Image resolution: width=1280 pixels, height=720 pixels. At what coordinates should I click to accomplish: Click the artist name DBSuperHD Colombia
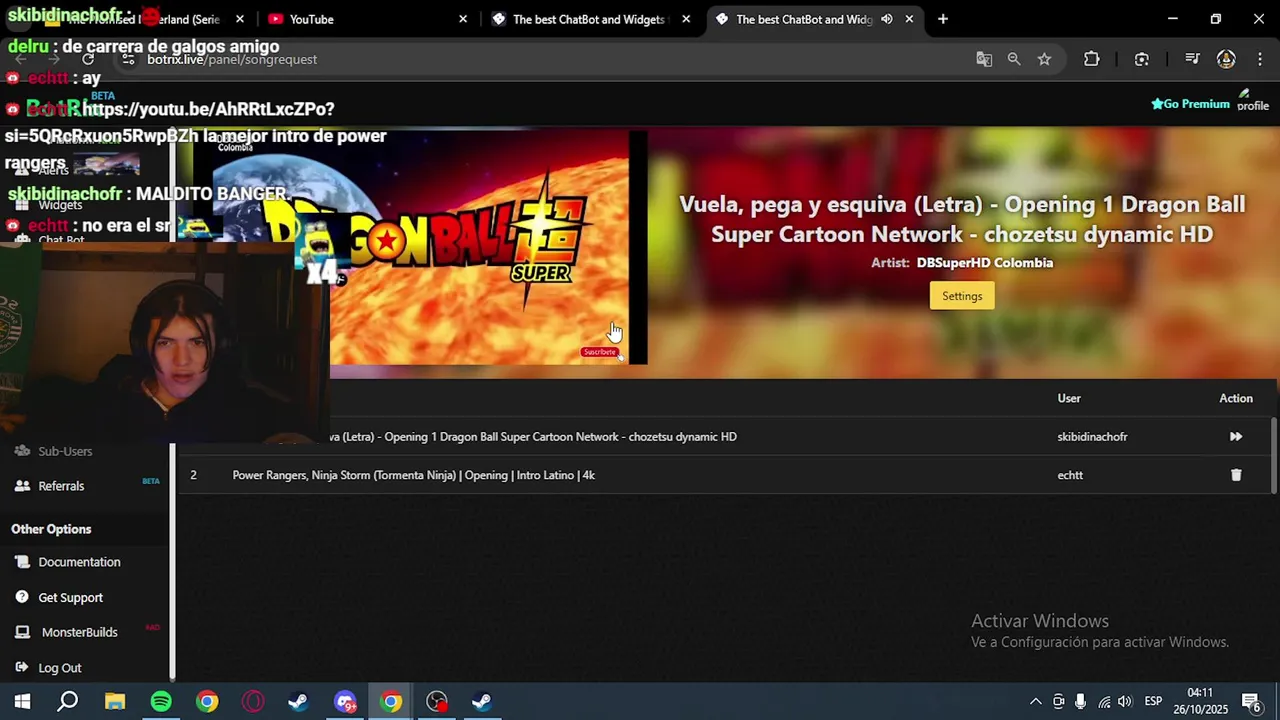point(985,263)
